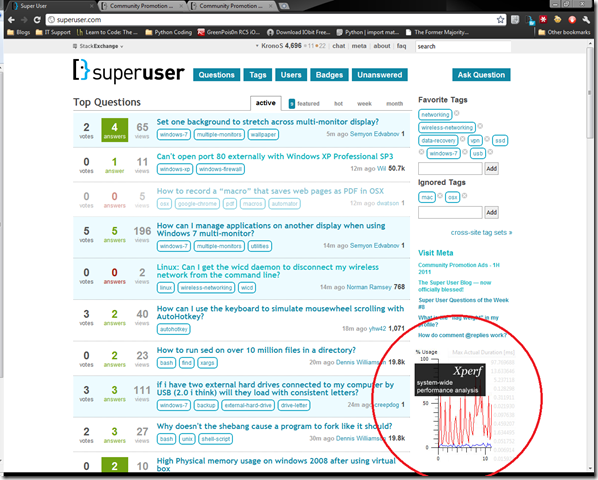598x480 pixels.
Task: Click the Ask Question button
Action: coord(481,75)
